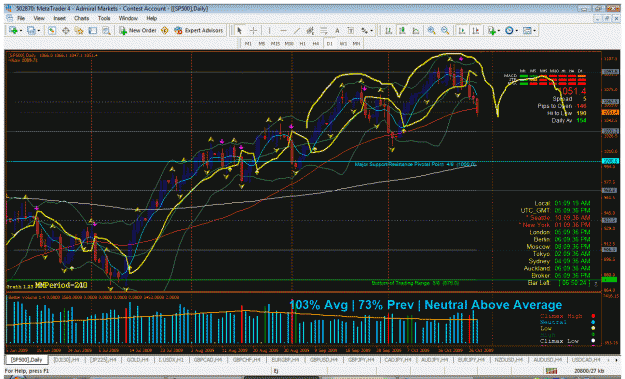This screenshot has height=379, width=625.
Task: Select the M30 timeframe button
Action: pos(289,43)
